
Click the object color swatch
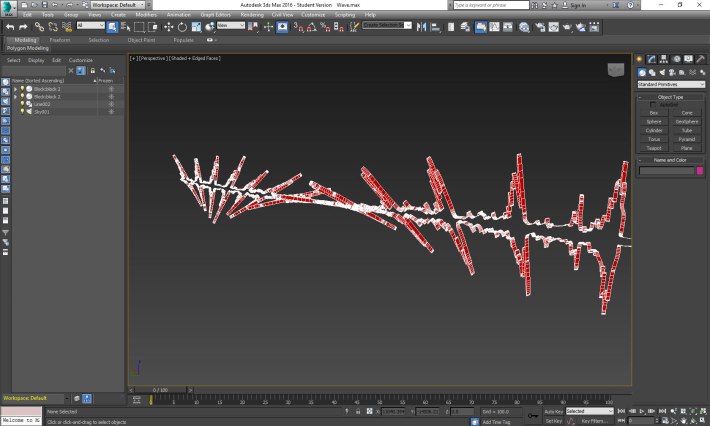click(700, 171)
